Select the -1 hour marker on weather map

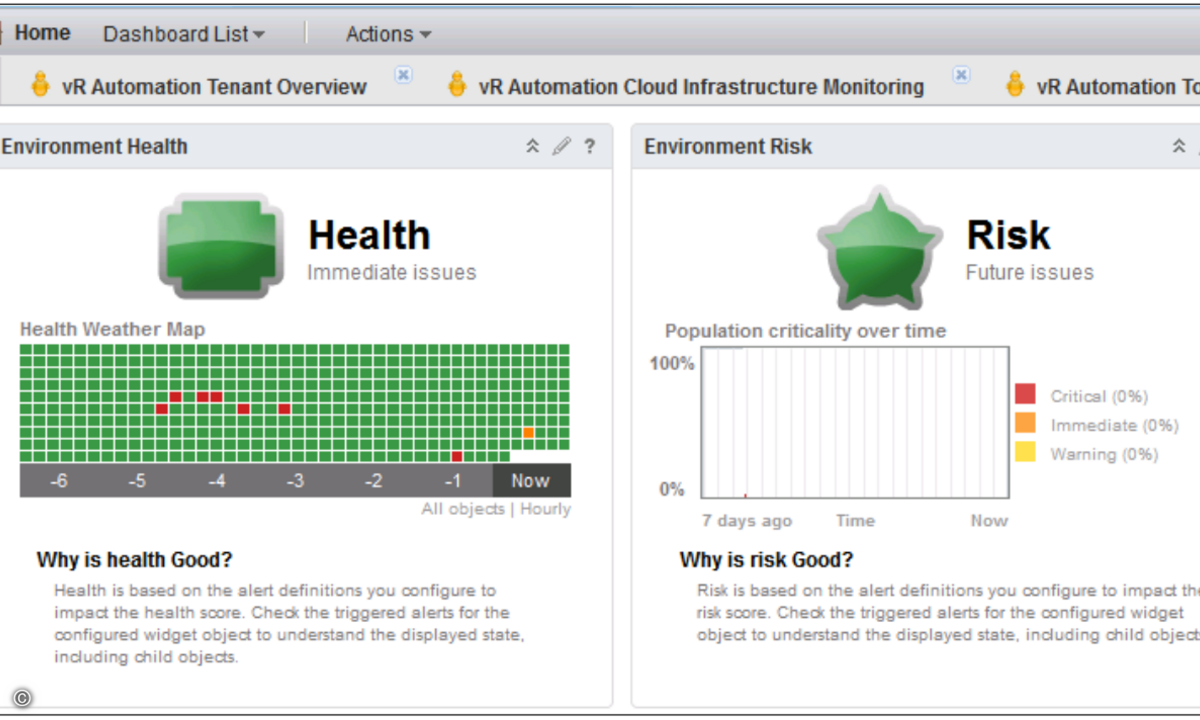coord(453,481)
